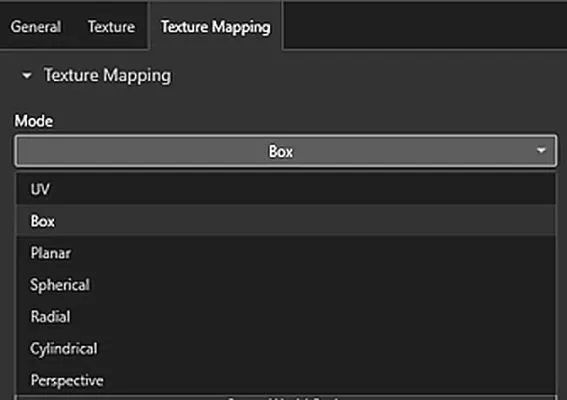The image size is (567, 400).
Task: Switch to the Texture tab
Action: (x=111, y=27)
